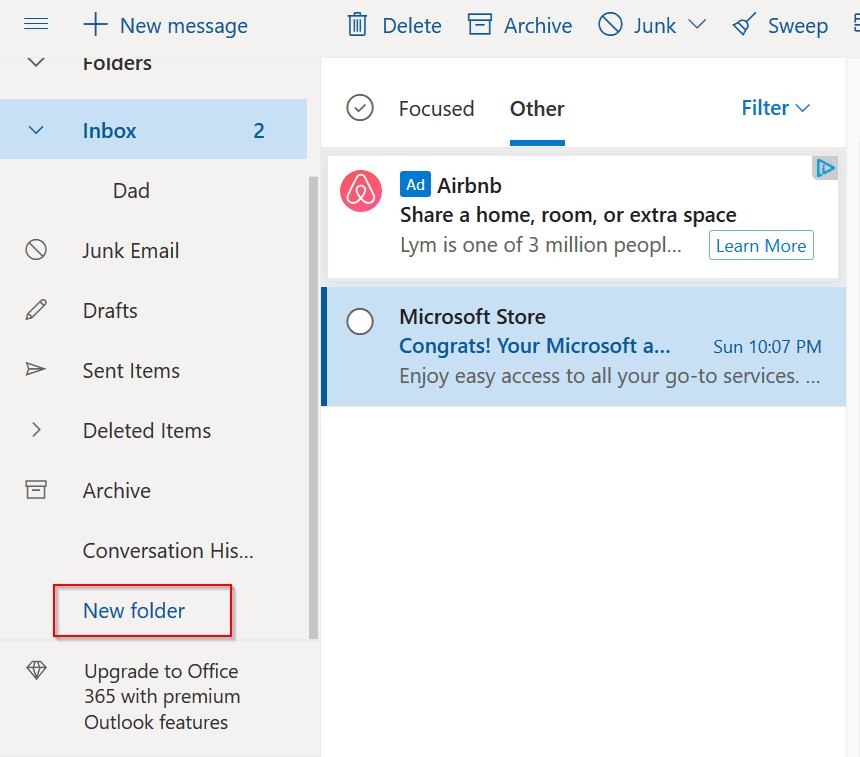Select the Delete icon in the toolbar

357,25
